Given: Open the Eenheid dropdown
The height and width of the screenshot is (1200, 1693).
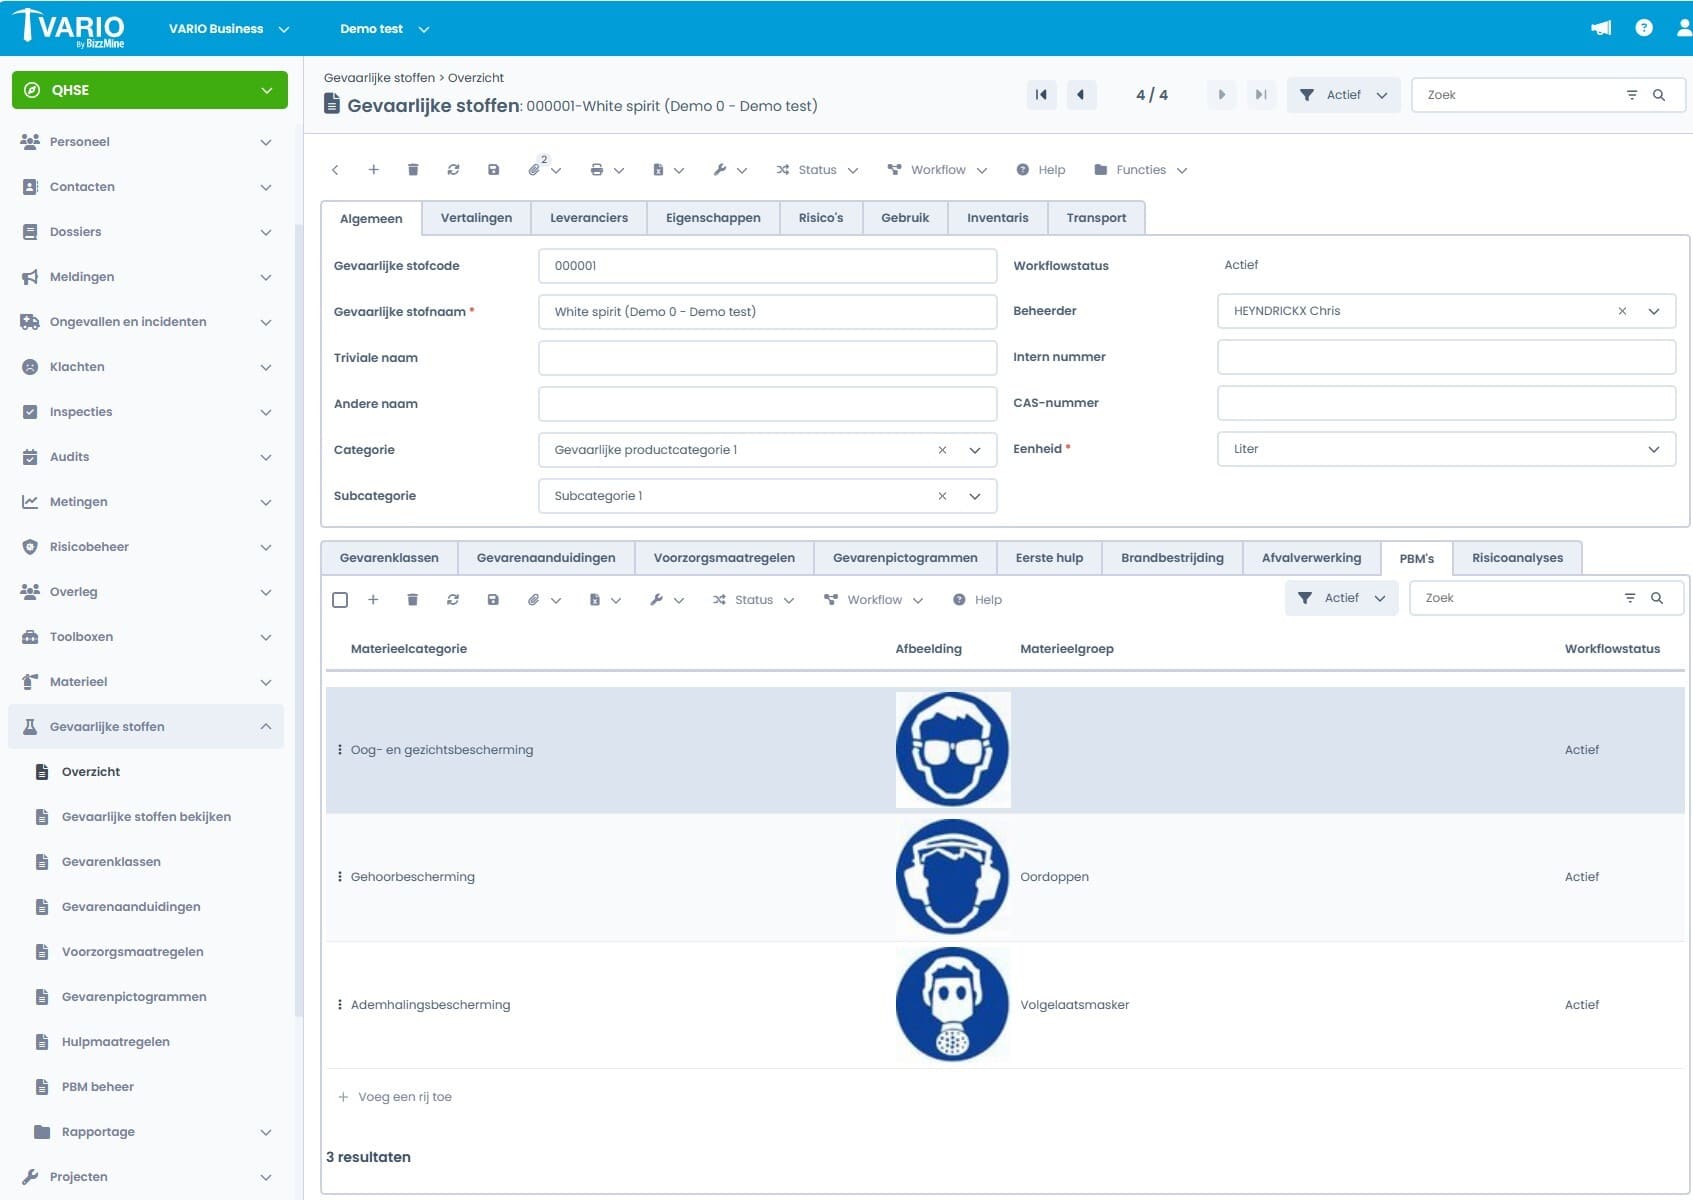Looking at the screenshot, I should tap(1653, 449).
